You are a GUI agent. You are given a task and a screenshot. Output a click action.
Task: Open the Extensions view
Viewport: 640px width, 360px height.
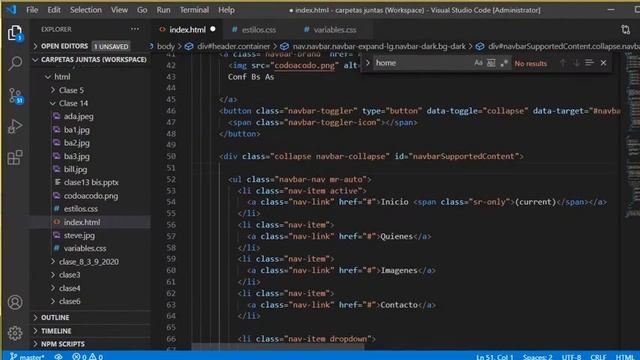tap(15, 157)
